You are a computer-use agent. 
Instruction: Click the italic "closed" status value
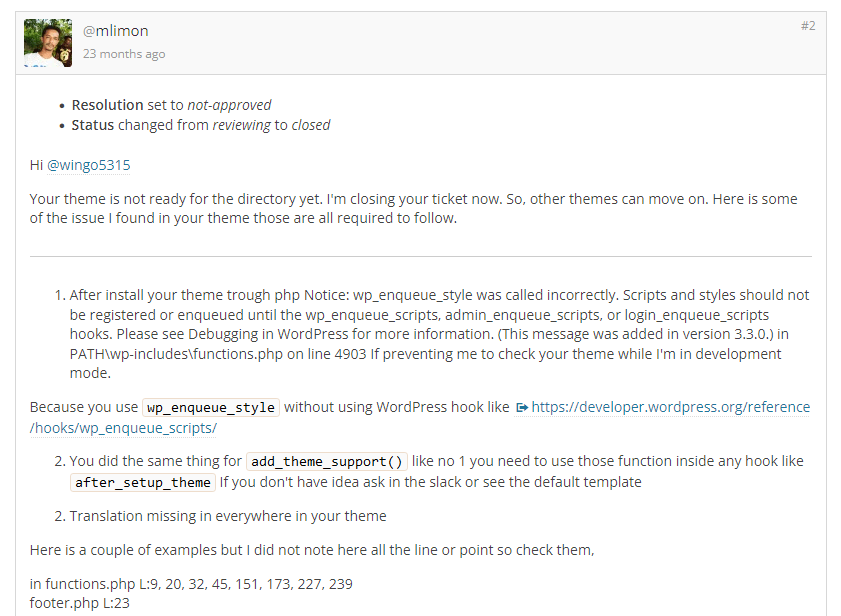coord(311,125)
